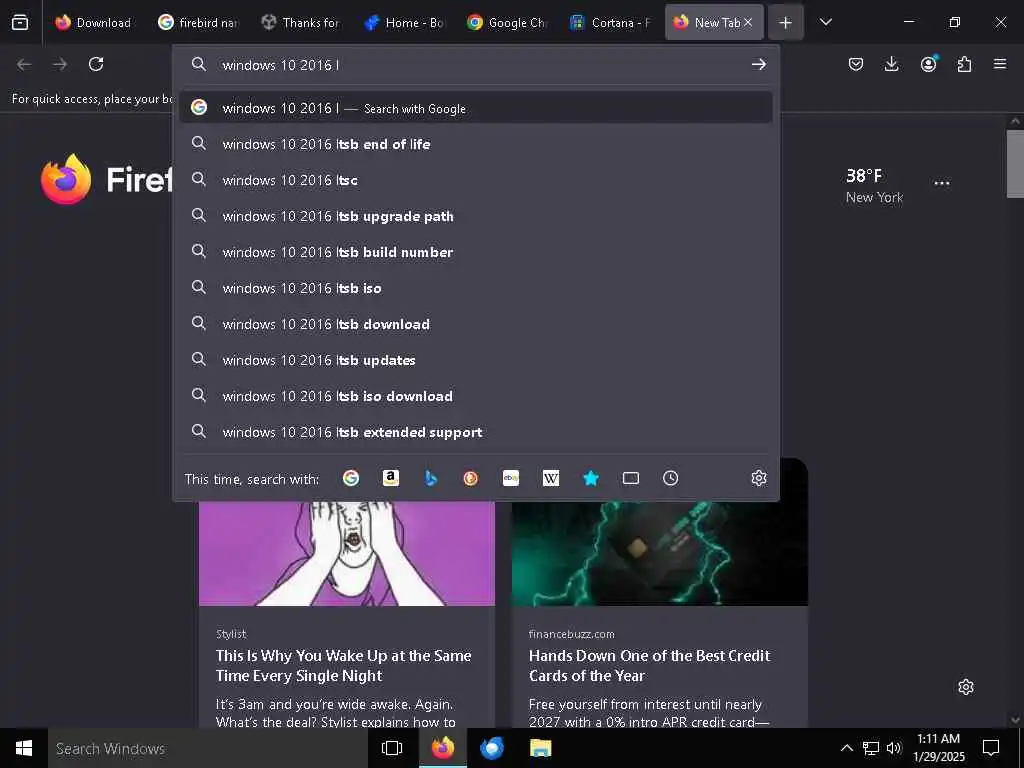Open the Firefox application hamburger menu

pos(1000,64)
